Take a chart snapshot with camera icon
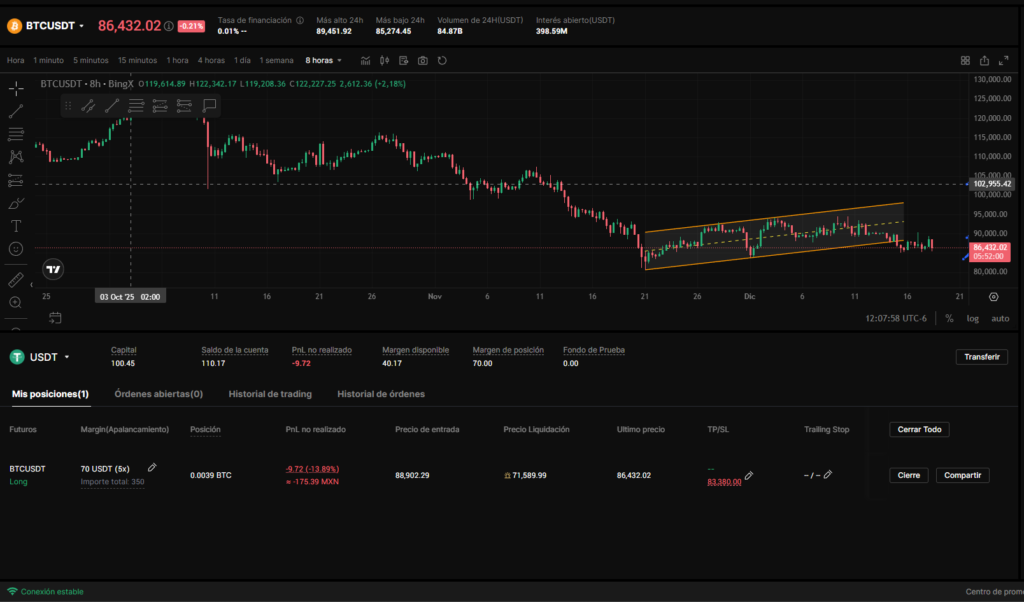 click(x=423, y=61)
